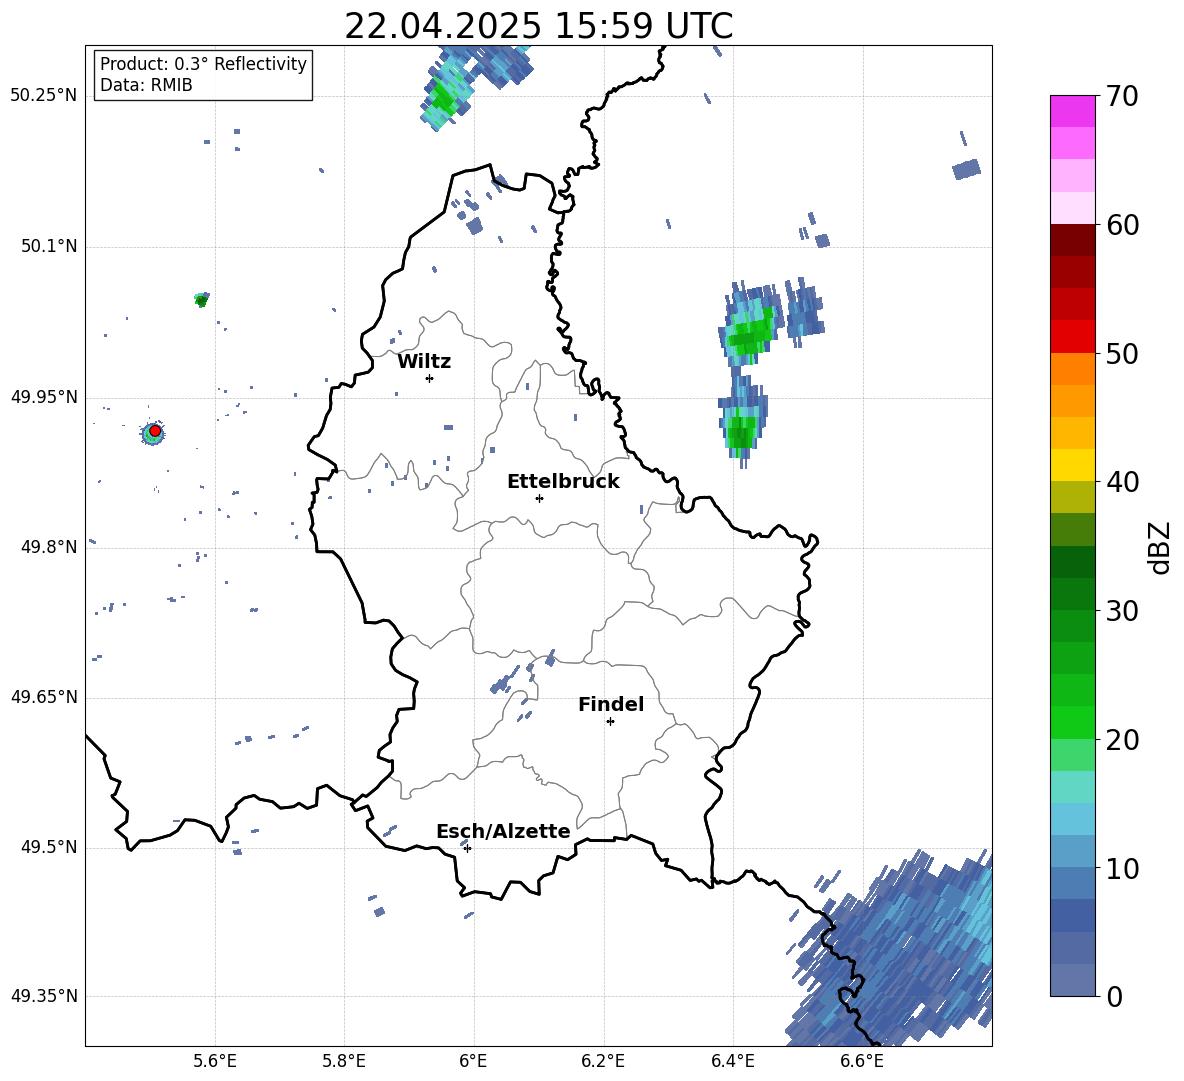Image resolution: width=1184 pixels, height=1081 pixels.
Task: Click the red radar dot near 49.95°N
Action: (155, 430)
